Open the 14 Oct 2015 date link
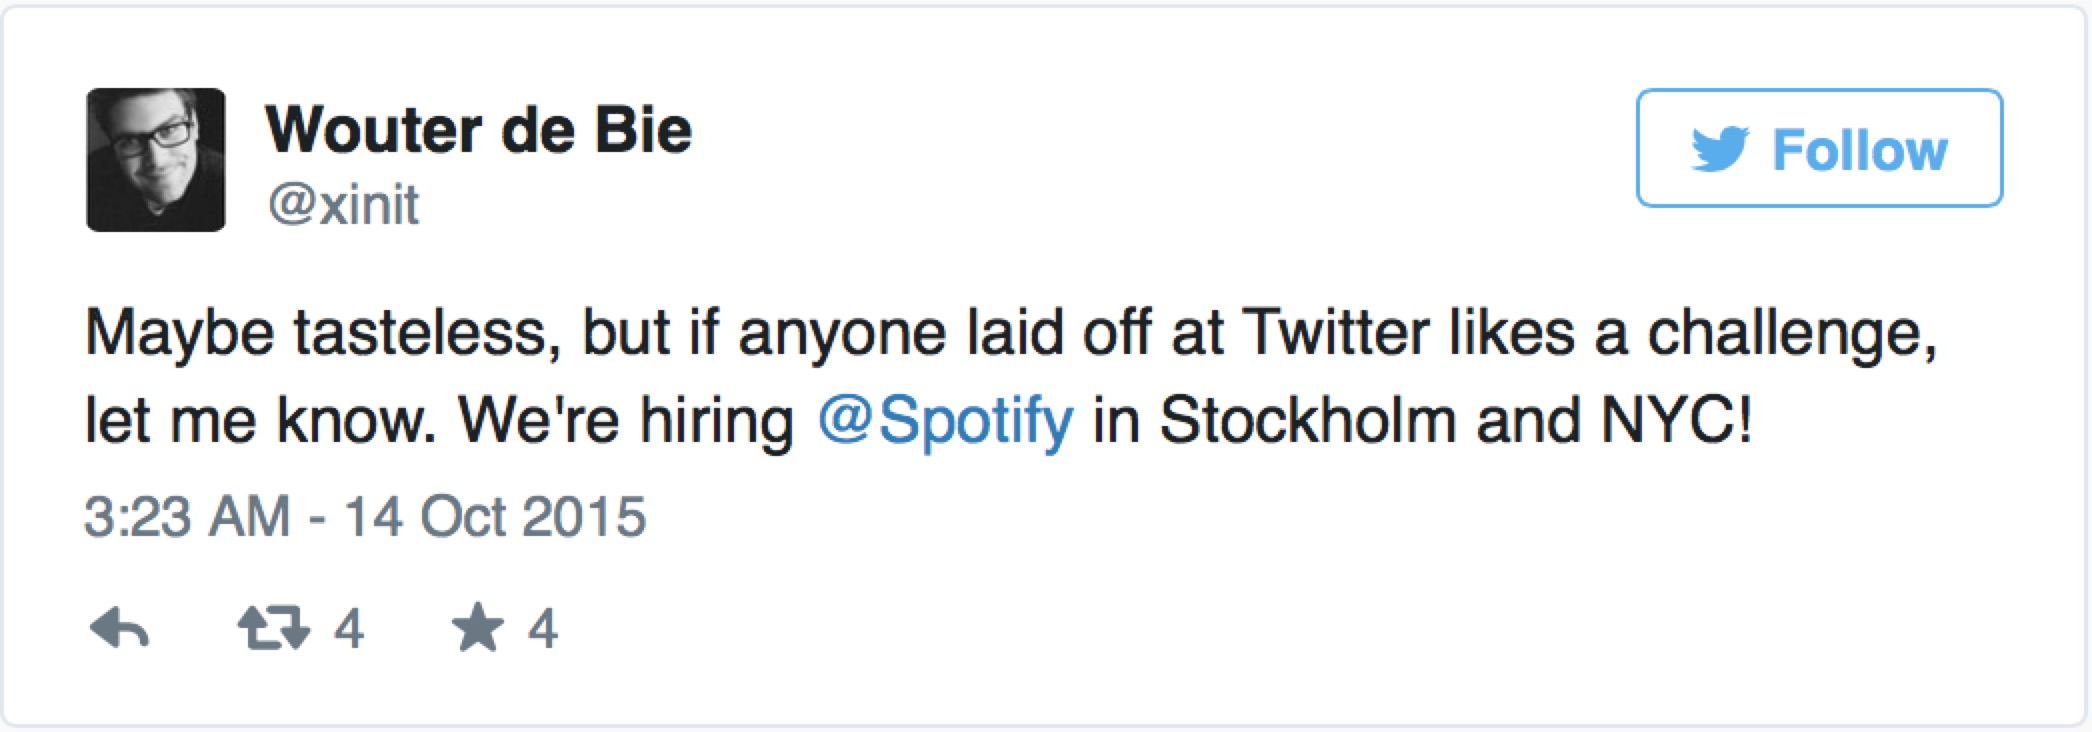The width and height of the screenshot is (2092, 732). [495, 517]
